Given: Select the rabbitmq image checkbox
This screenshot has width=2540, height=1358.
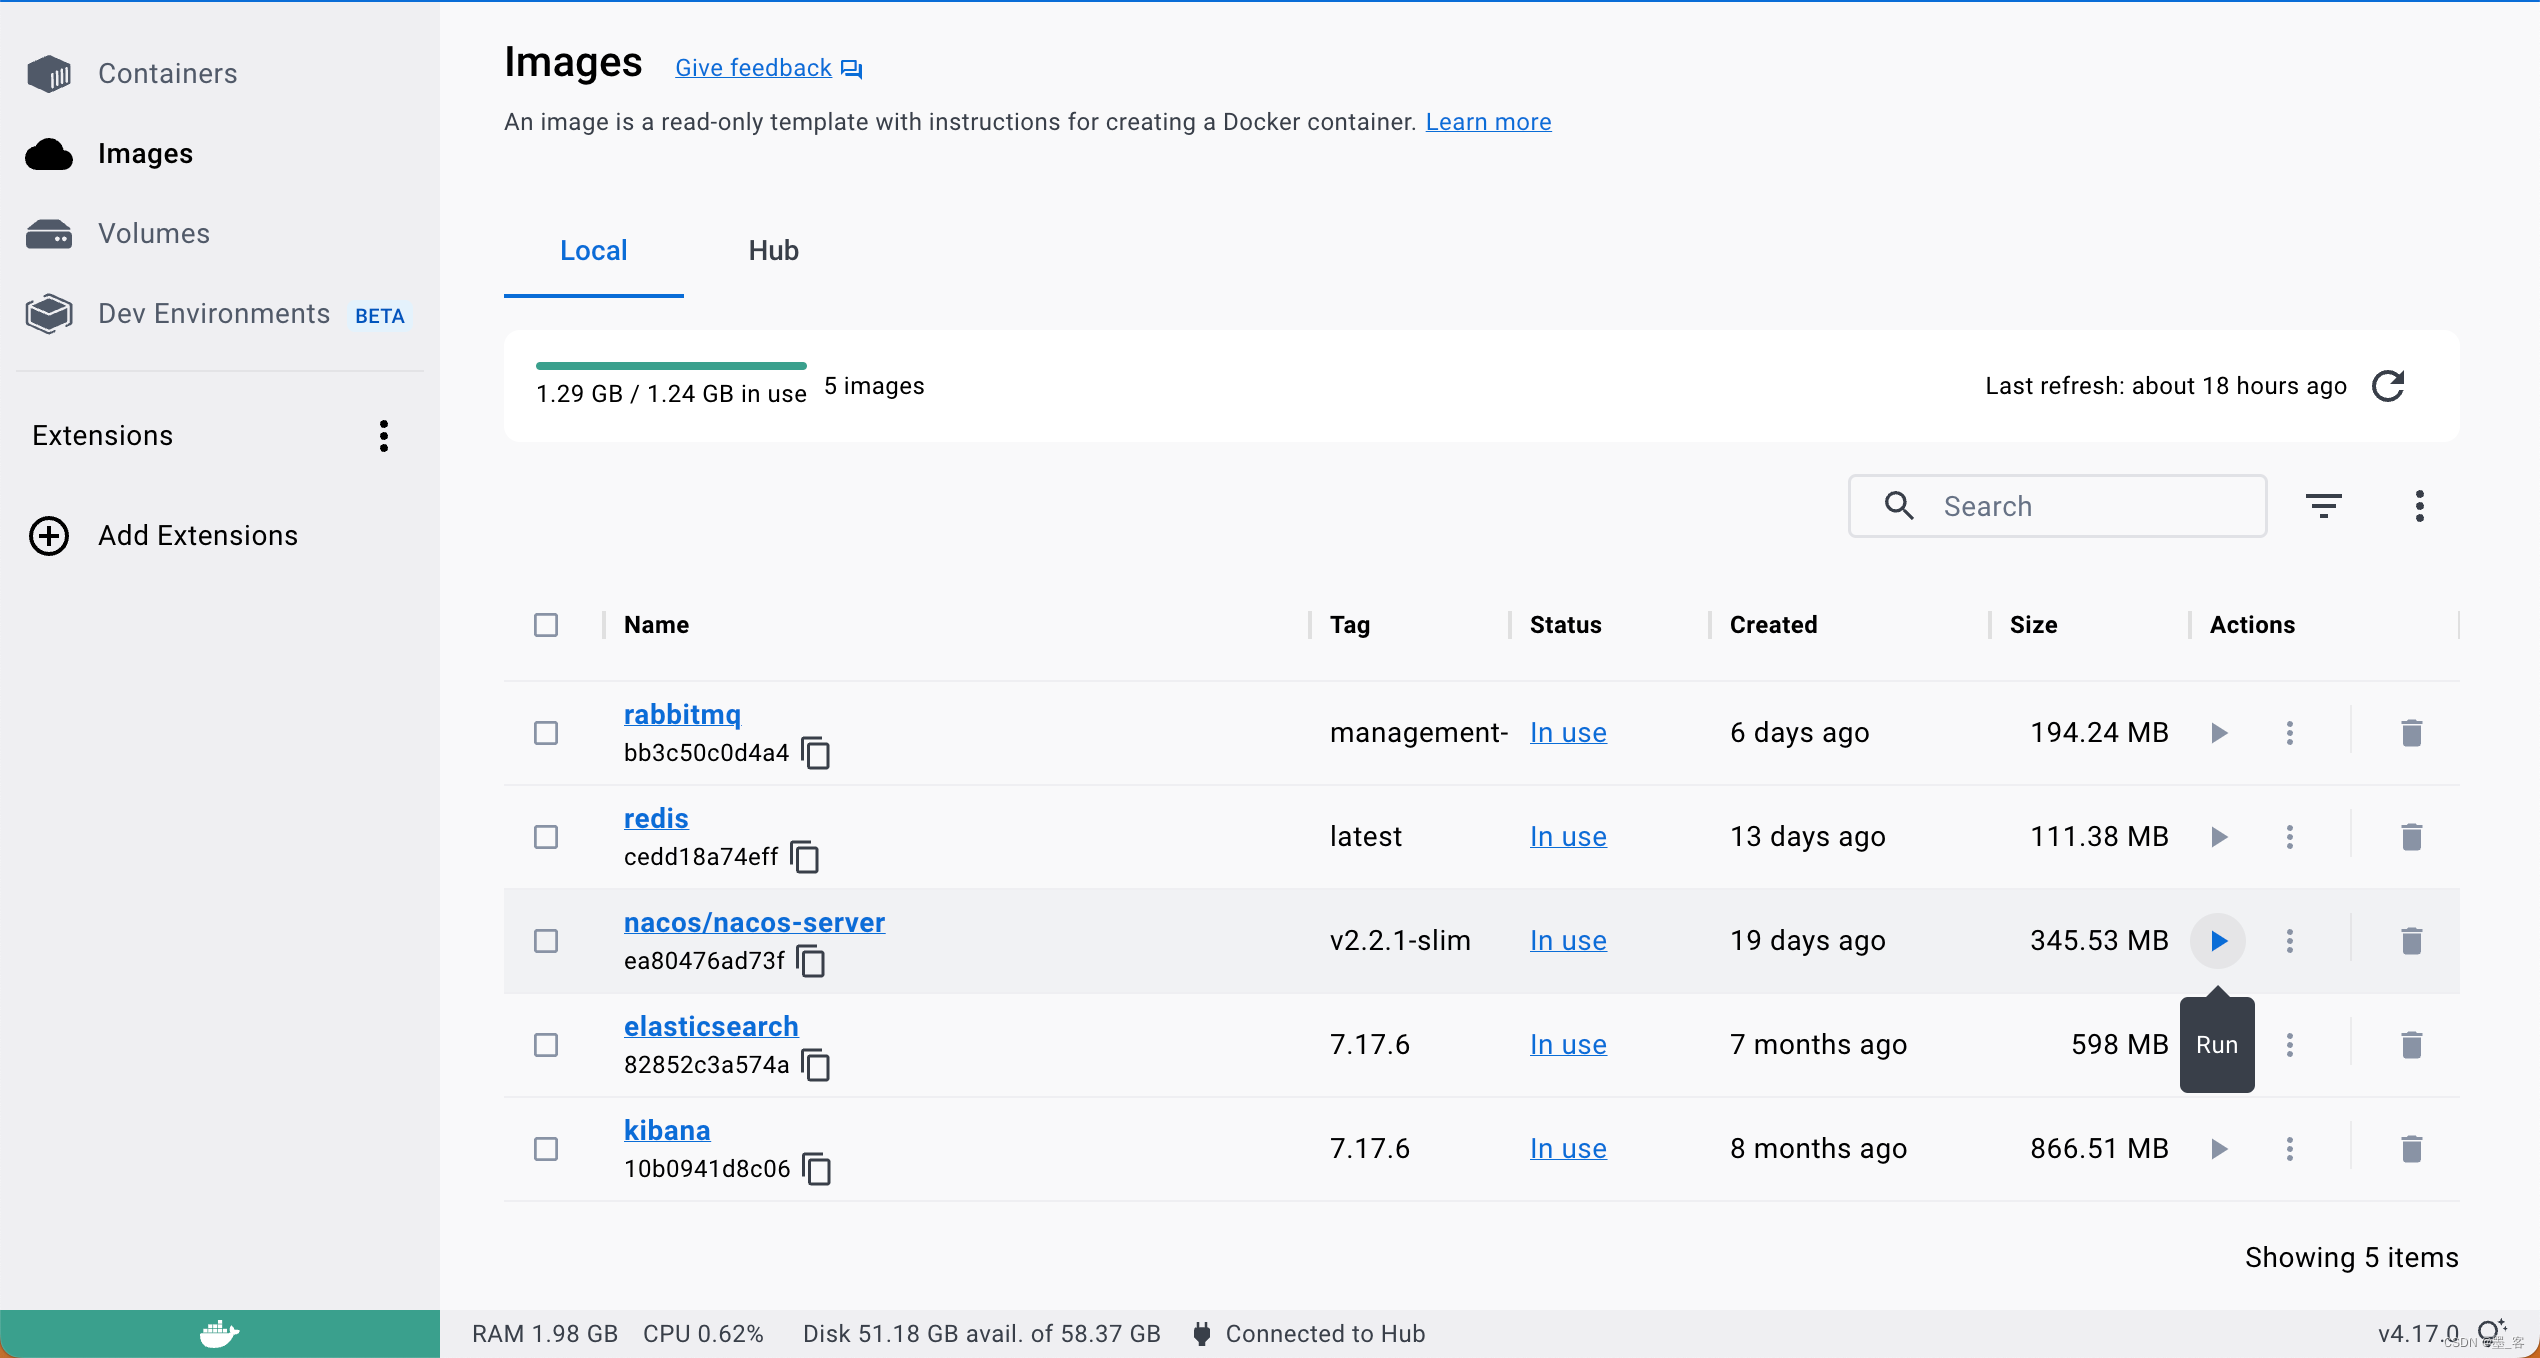Looking at the screenshot, I should (x=546, y=733).
